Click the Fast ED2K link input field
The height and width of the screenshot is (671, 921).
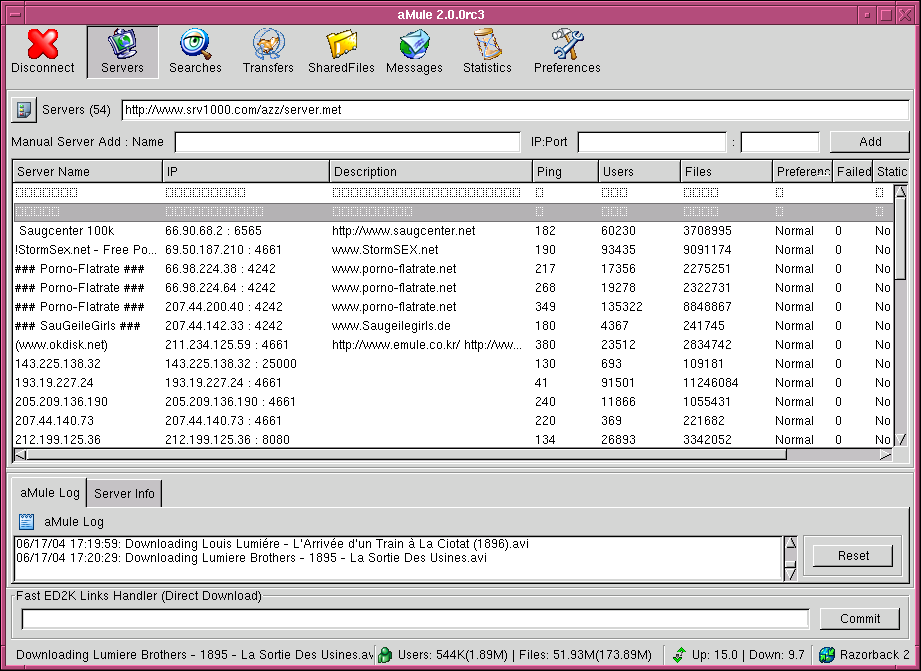414,619
